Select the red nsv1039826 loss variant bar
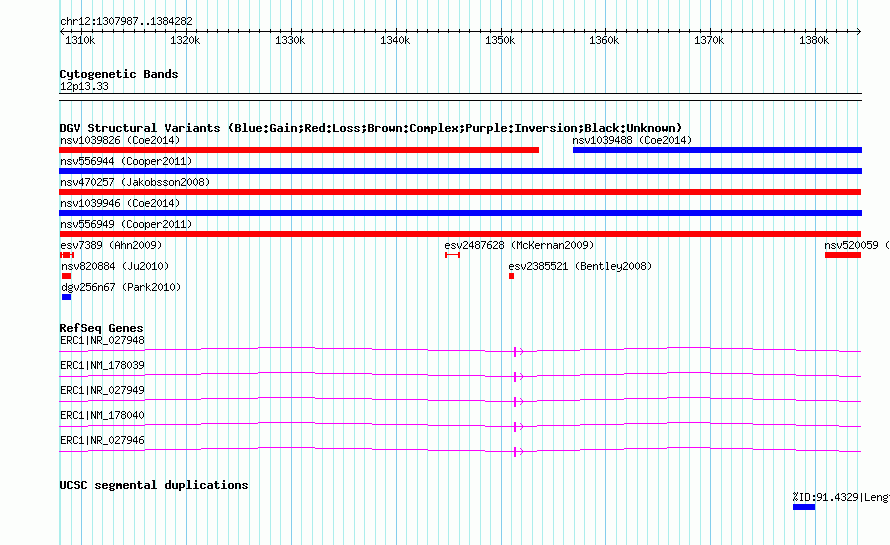 (299, 150)
